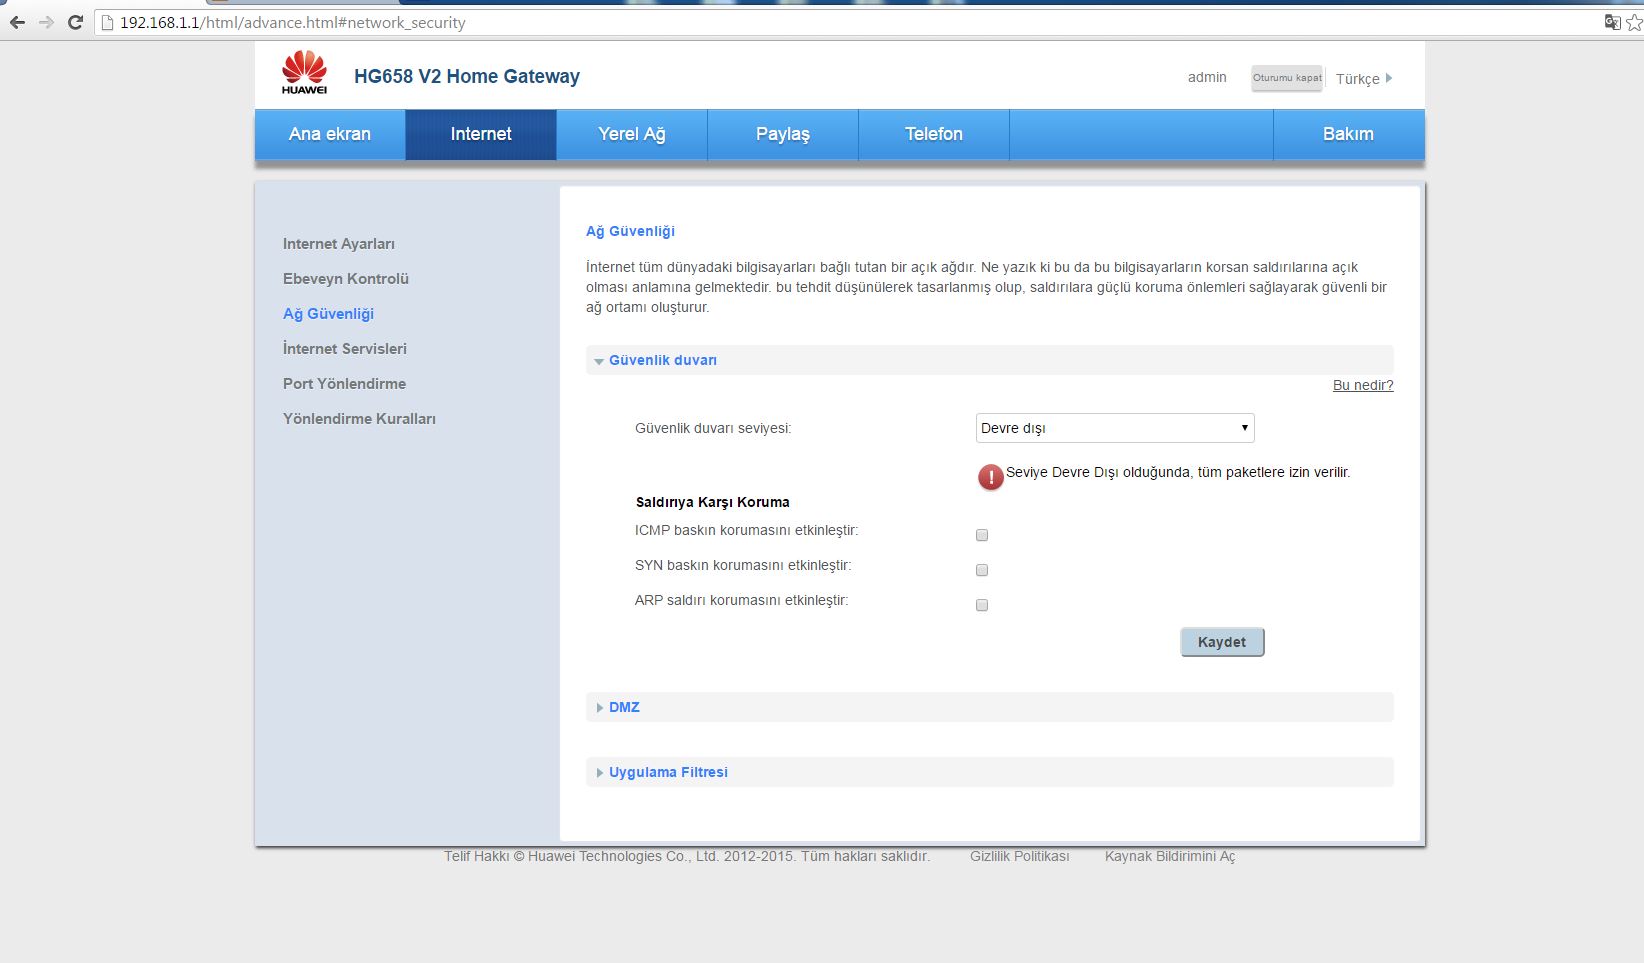Enable ARP saldırı koruması checkbox

(982, 605)
